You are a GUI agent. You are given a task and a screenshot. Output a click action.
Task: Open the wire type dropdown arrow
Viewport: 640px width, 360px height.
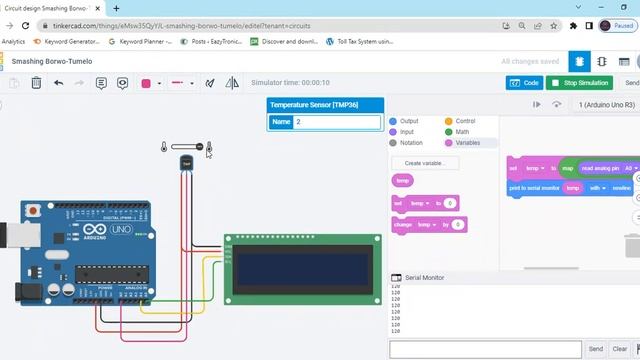click(x=192, y=83)
